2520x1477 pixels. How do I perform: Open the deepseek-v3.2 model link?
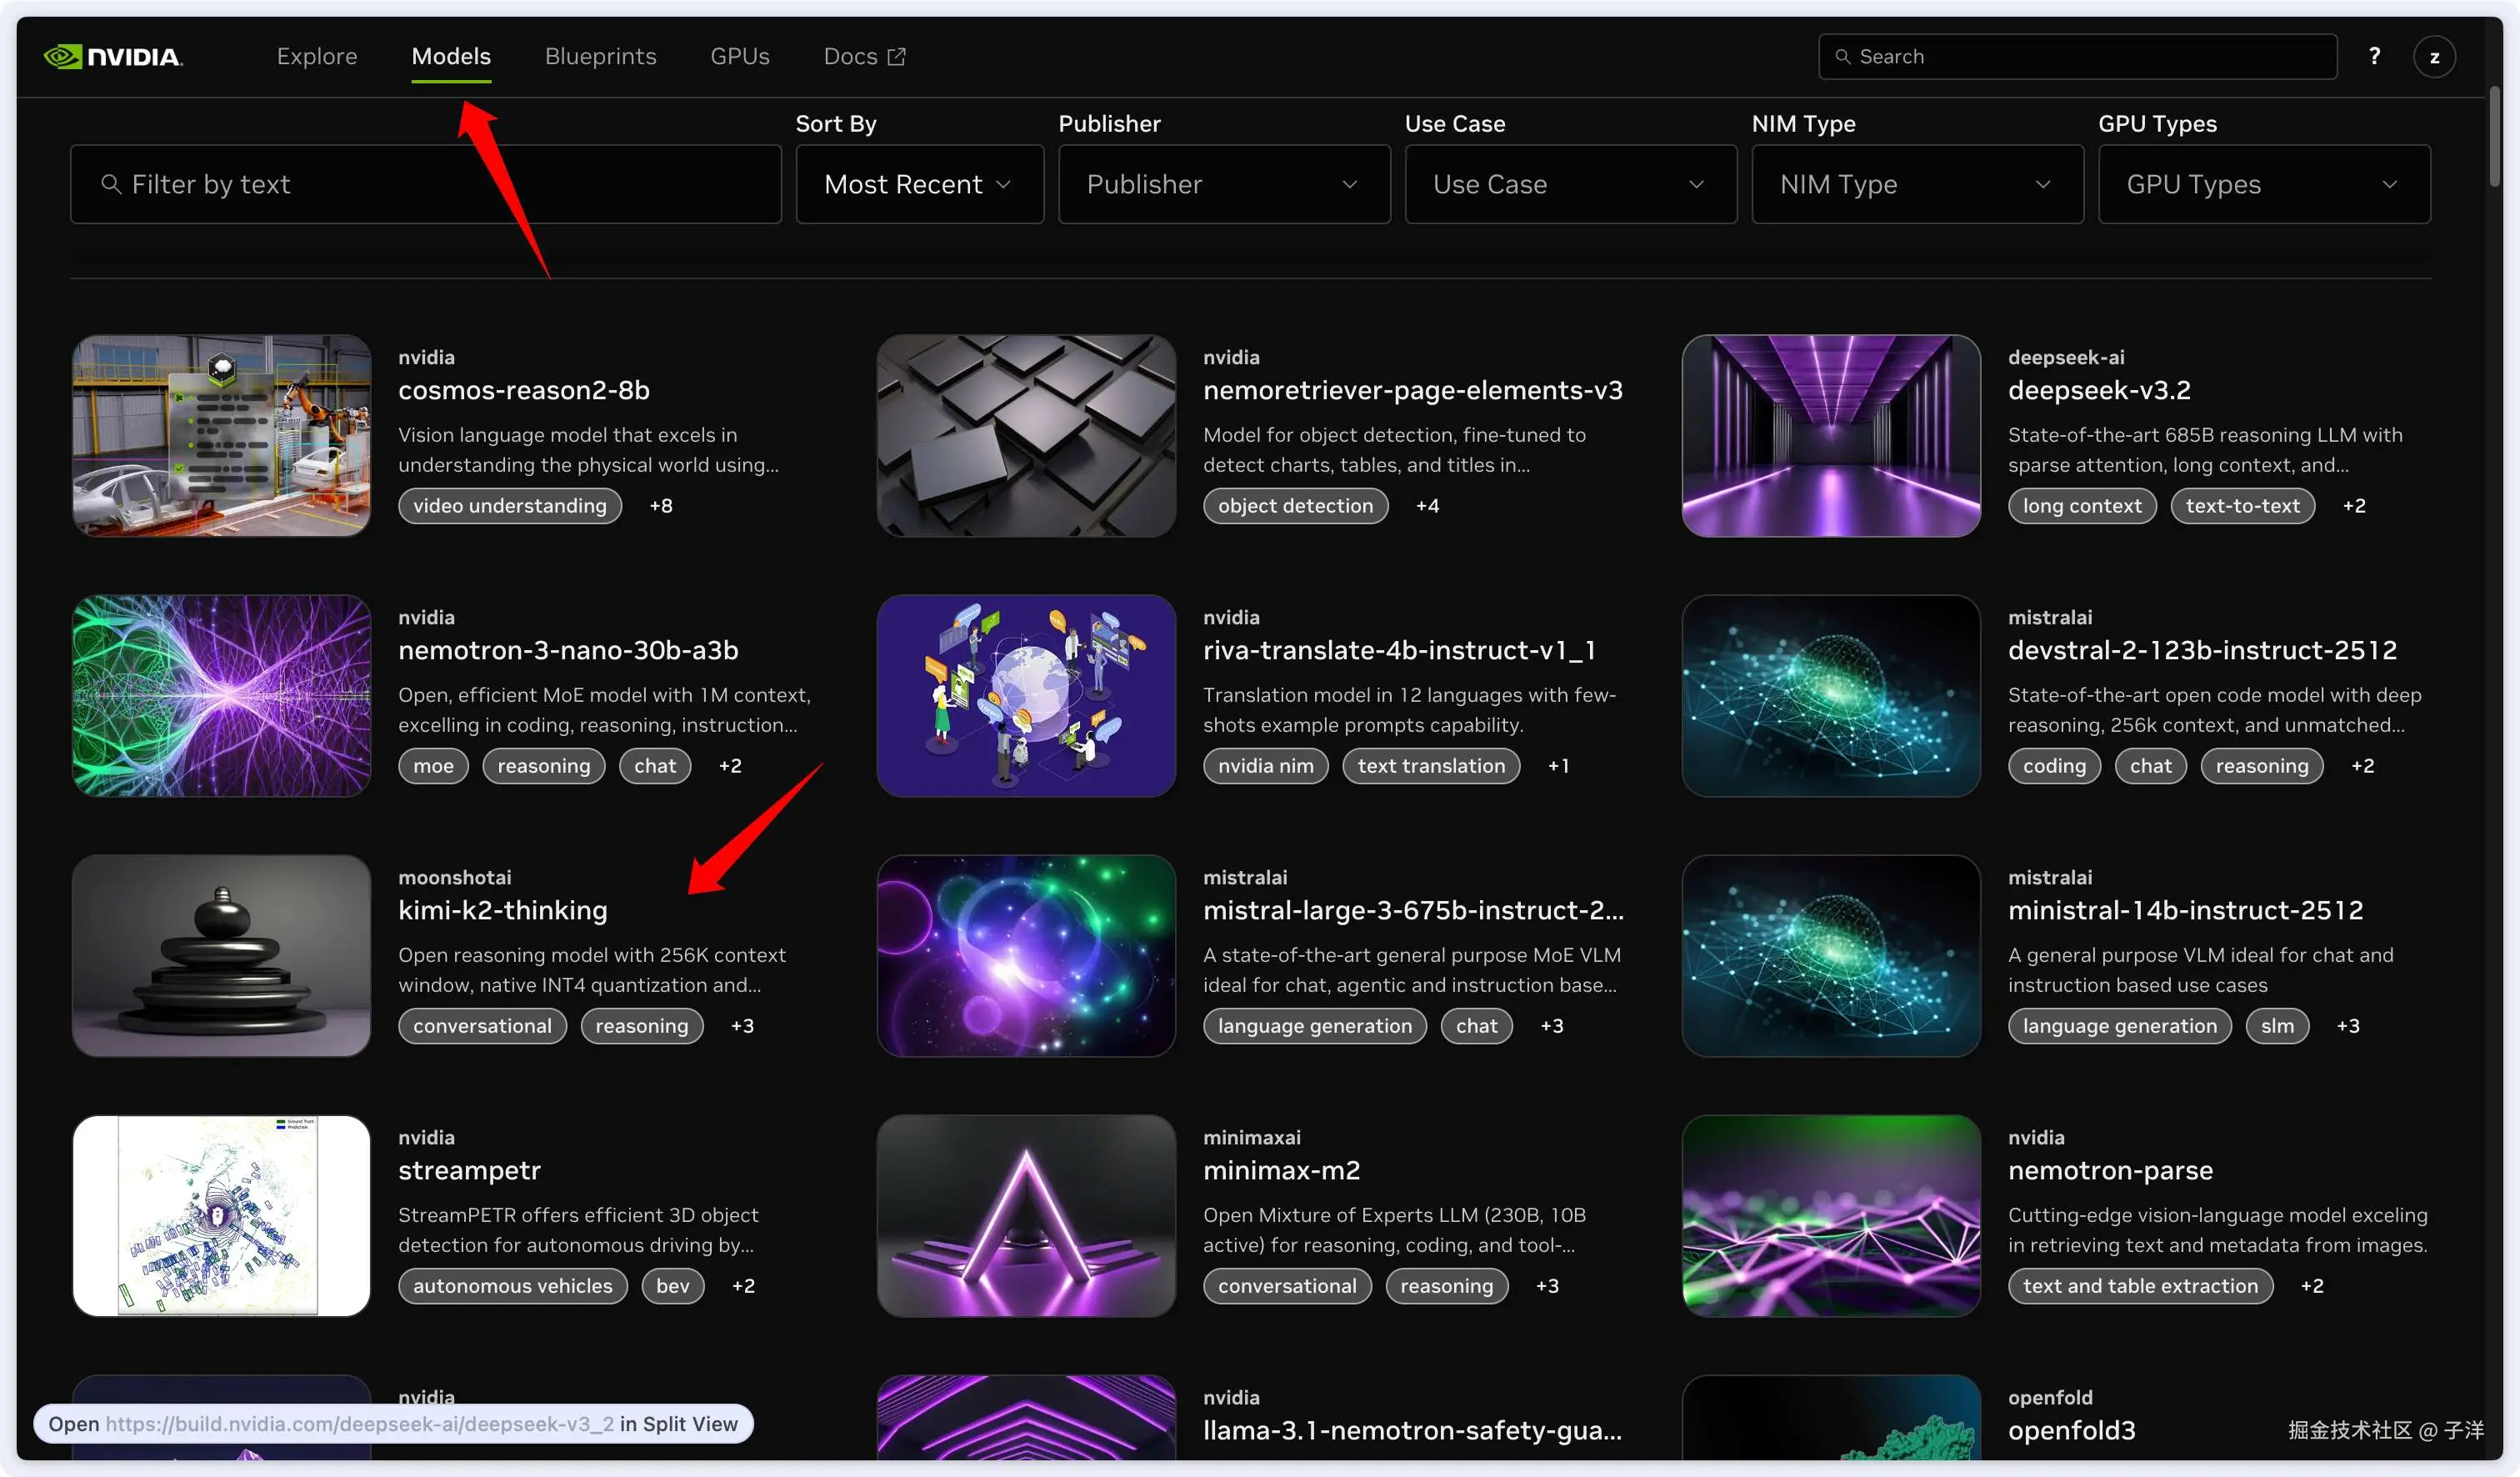pos(2098,390)
